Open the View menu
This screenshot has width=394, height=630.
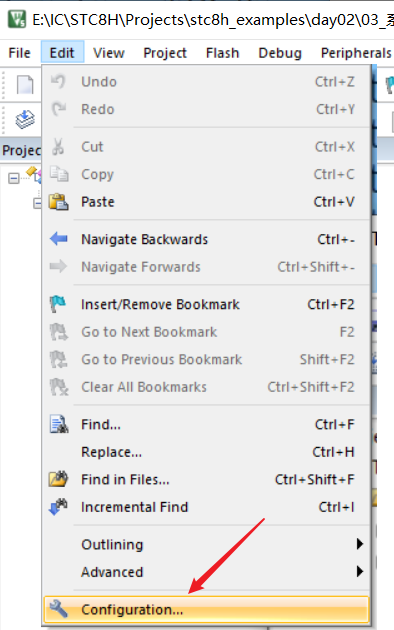pos(109,53)
